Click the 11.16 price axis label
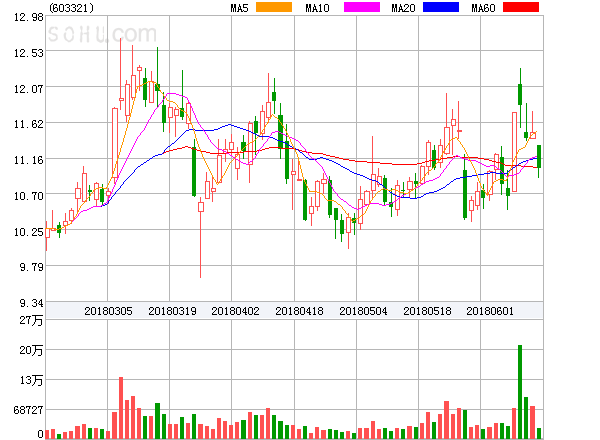Viewport: 600px width, 440px height. click(x=29, y=160)
